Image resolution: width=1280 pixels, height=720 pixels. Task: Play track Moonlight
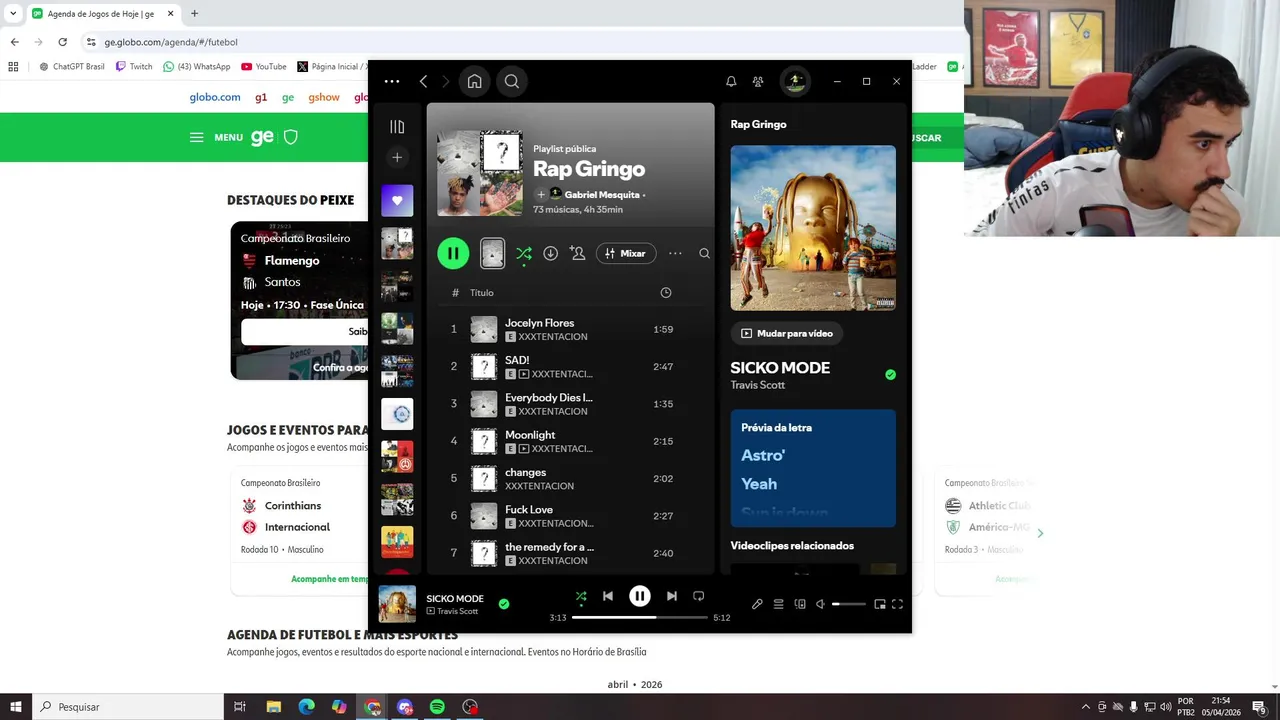pyautogui.click(x=570, y=441)
